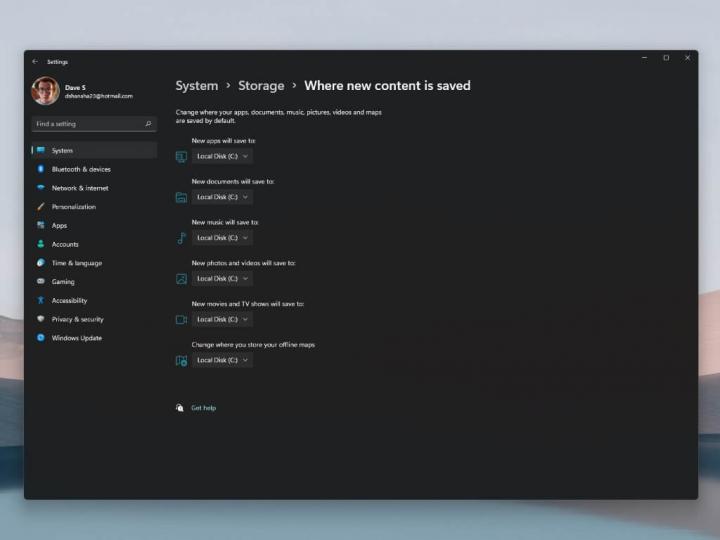Click the back arrow in the Settings title bar
This screenshot has height=540, width=720.
point(35,62)
